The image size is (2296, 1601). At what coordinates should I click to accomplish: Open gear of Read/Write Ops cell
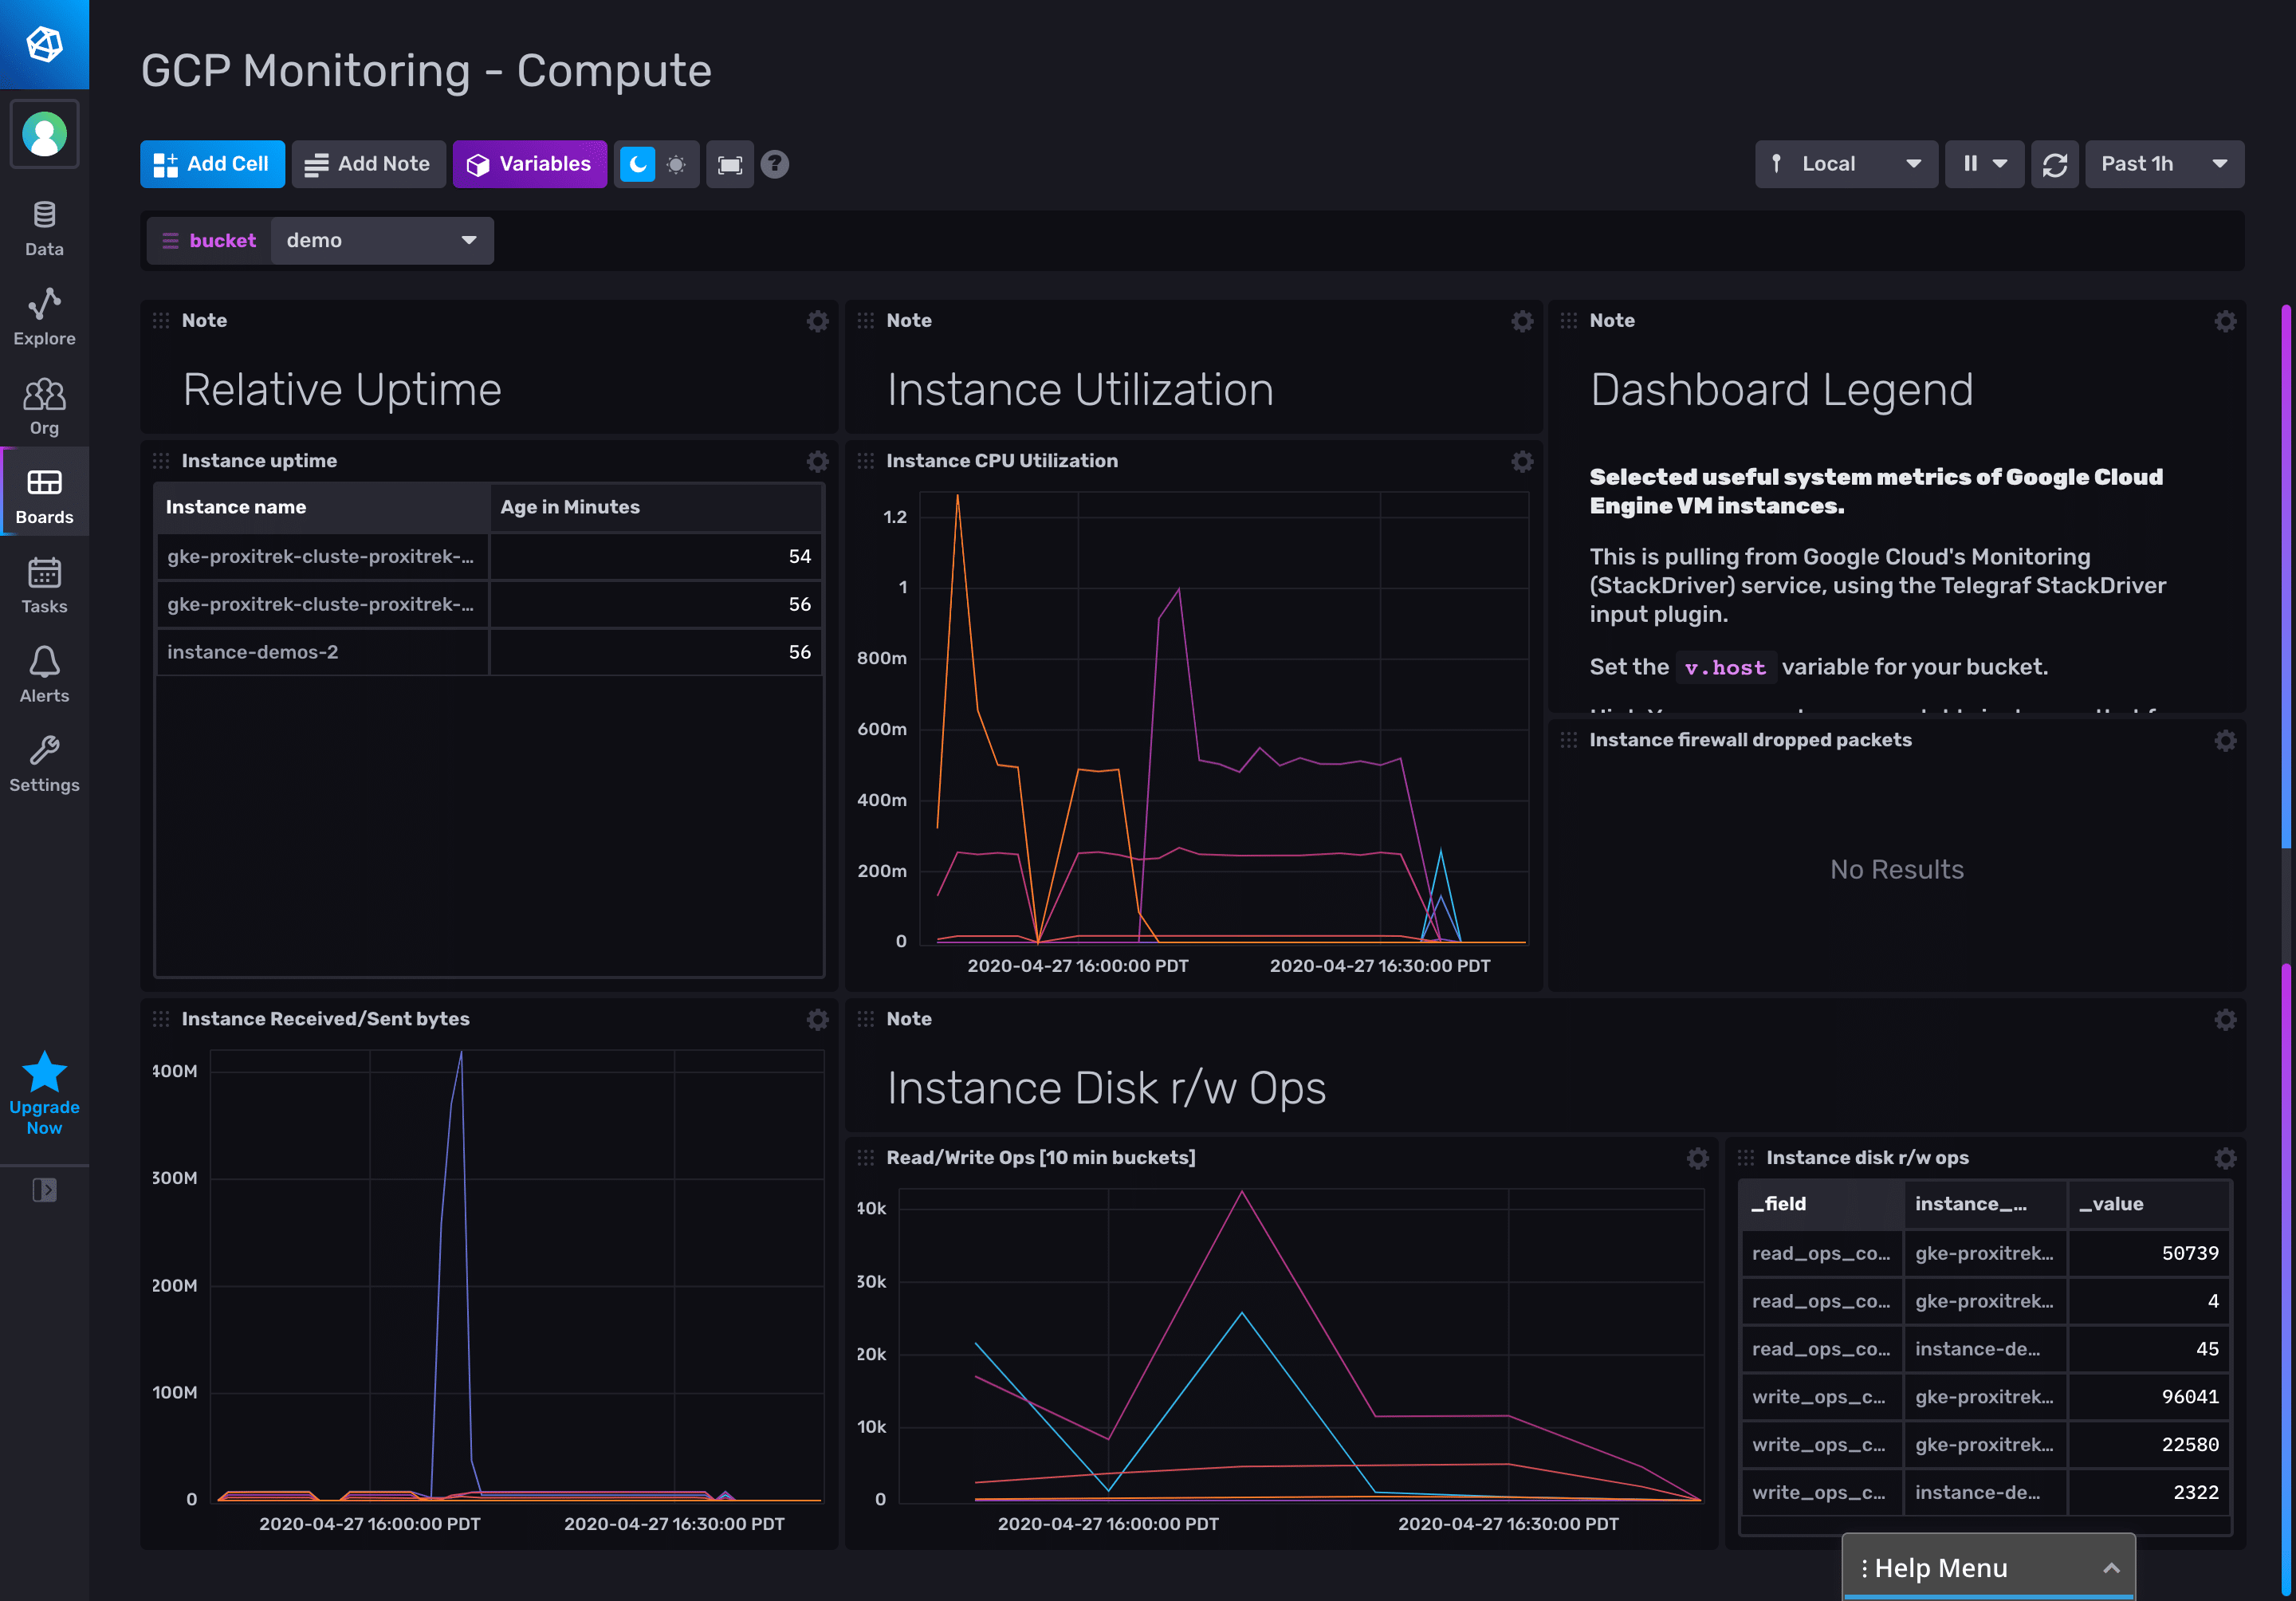(x=1697, y=1158)
